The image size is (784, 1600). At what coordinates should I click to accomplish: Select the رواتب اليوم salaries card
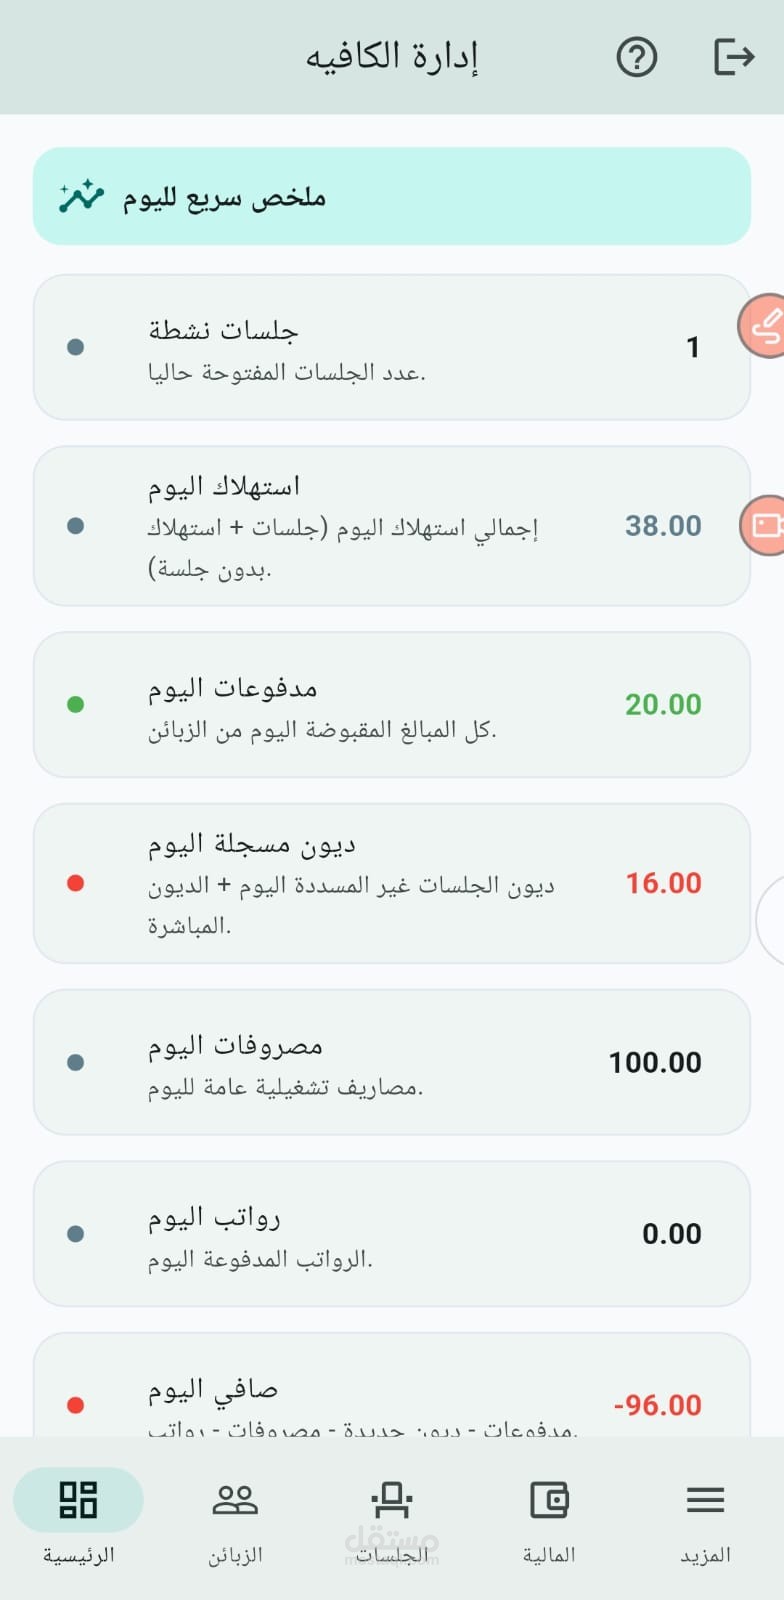(x=391, y=1234)
